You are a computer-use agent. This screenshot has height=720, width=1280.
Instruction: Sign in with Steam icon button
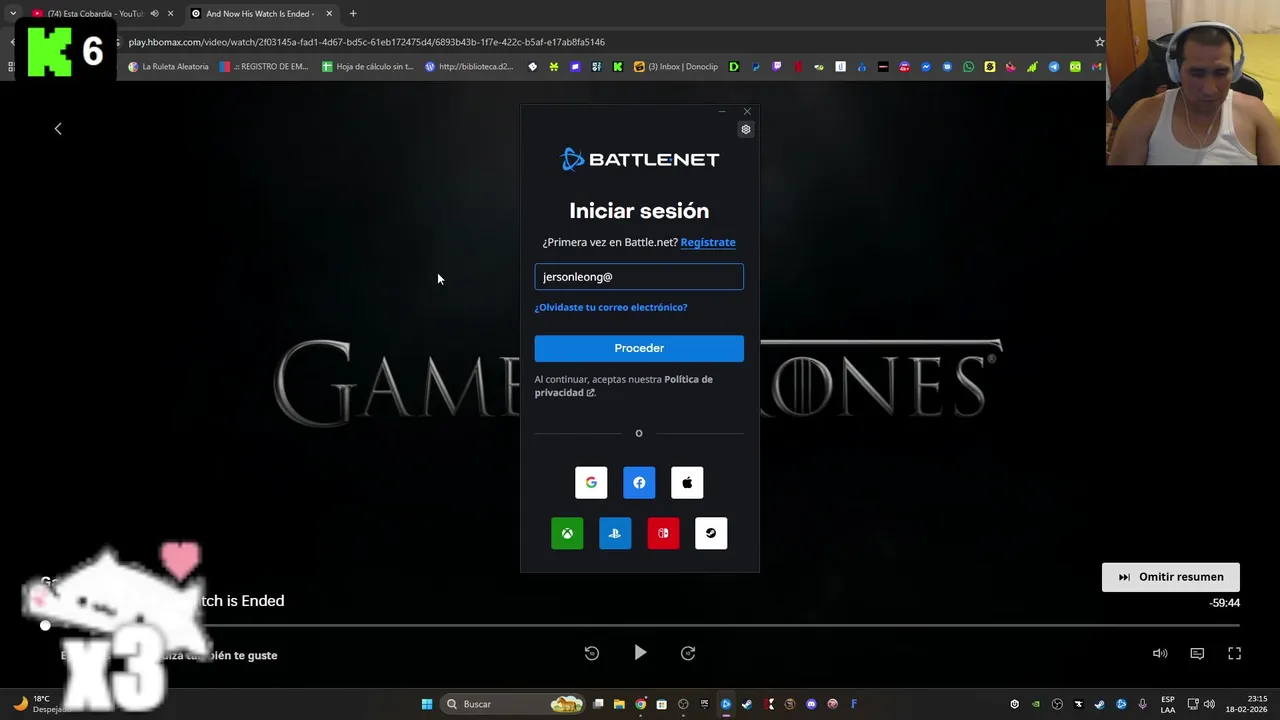pos(711,533)
